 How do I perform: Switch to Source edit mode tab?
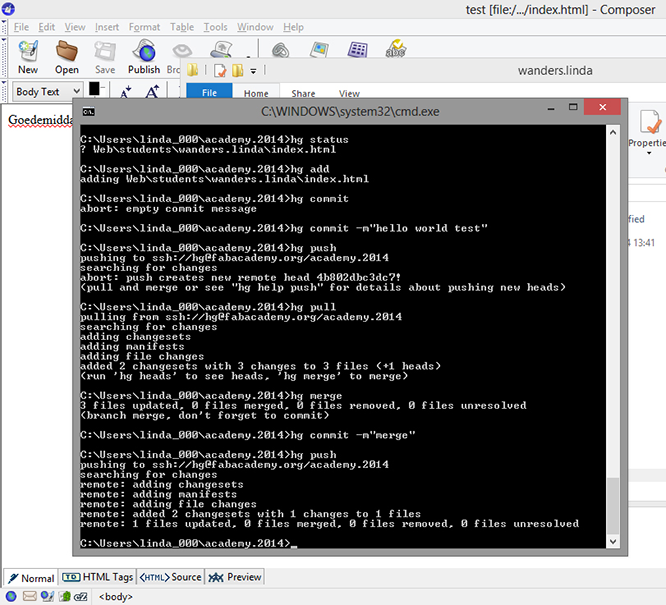(x=170, y=577)
